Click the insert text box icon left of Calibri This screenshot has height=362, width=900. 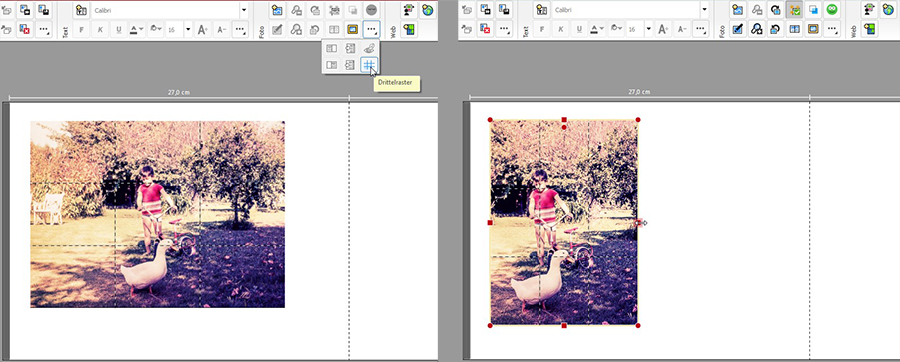[81, 10]
